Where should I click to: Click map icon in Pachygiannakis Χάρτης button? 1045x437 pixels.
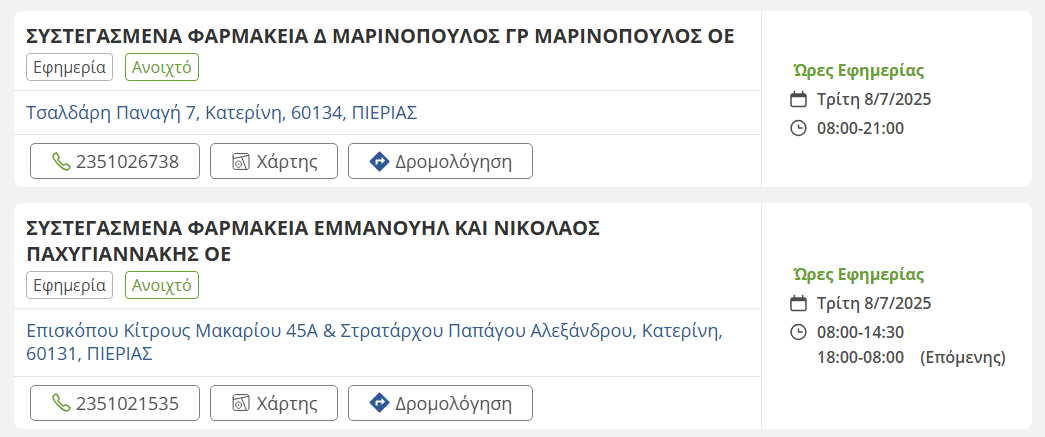tap(240, 403)
